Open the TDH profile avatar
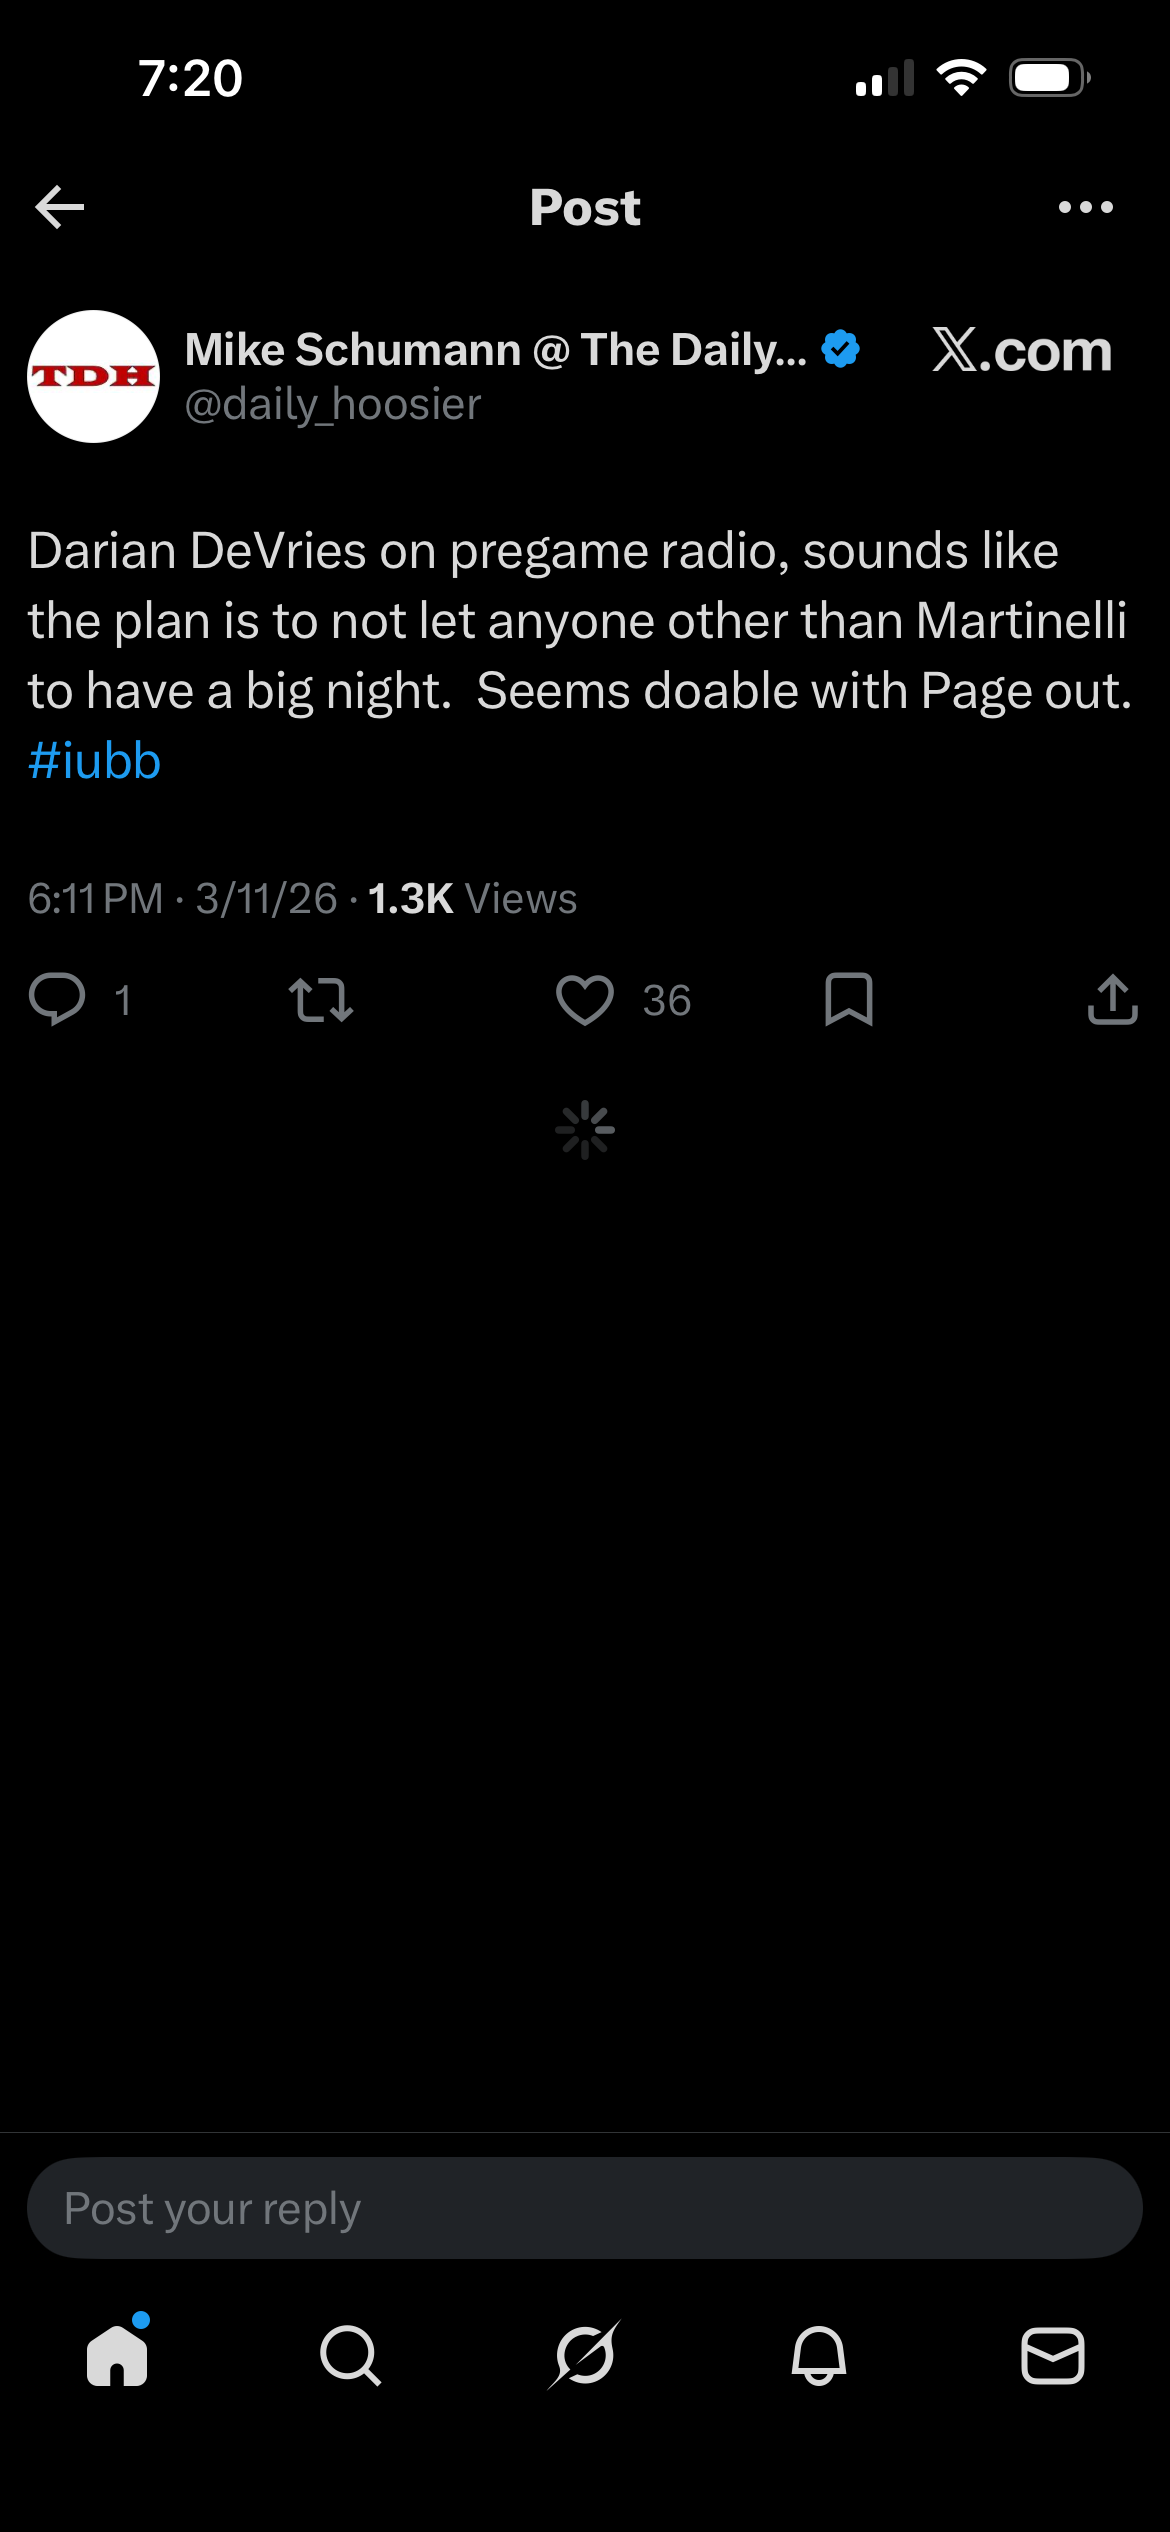This screenshot has height=2532, width=1170. point(93,377)
